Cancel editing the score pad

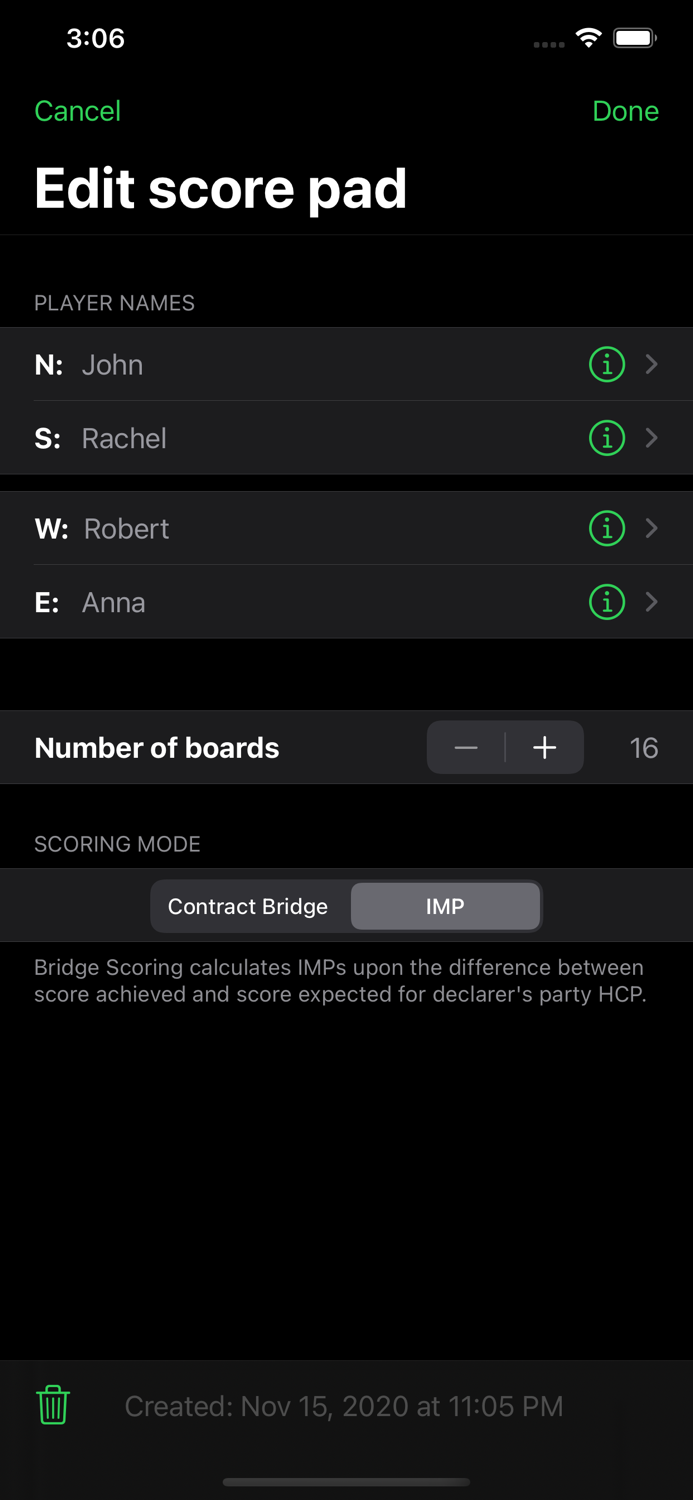(77, 111)
